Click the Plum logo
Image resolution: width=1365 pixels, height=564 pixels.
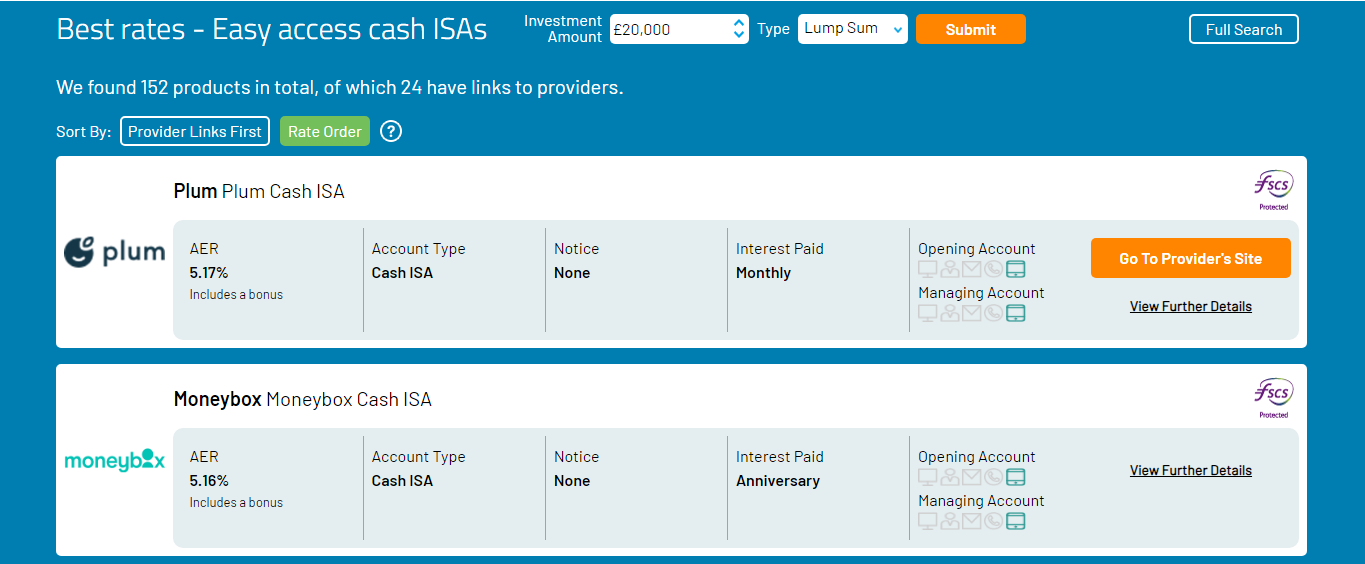[115, 251]
